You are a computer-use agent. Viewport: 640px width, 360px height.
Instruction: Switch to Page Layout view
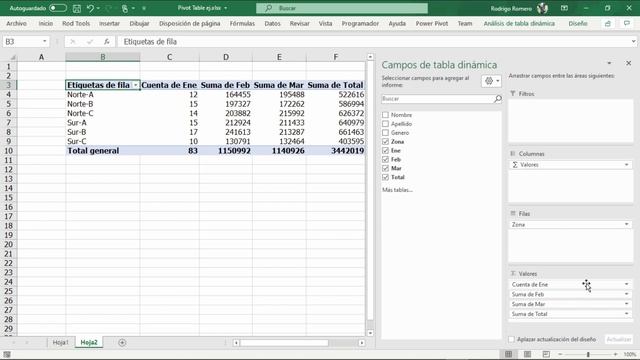pyautogui.click(x=527, y=354)
